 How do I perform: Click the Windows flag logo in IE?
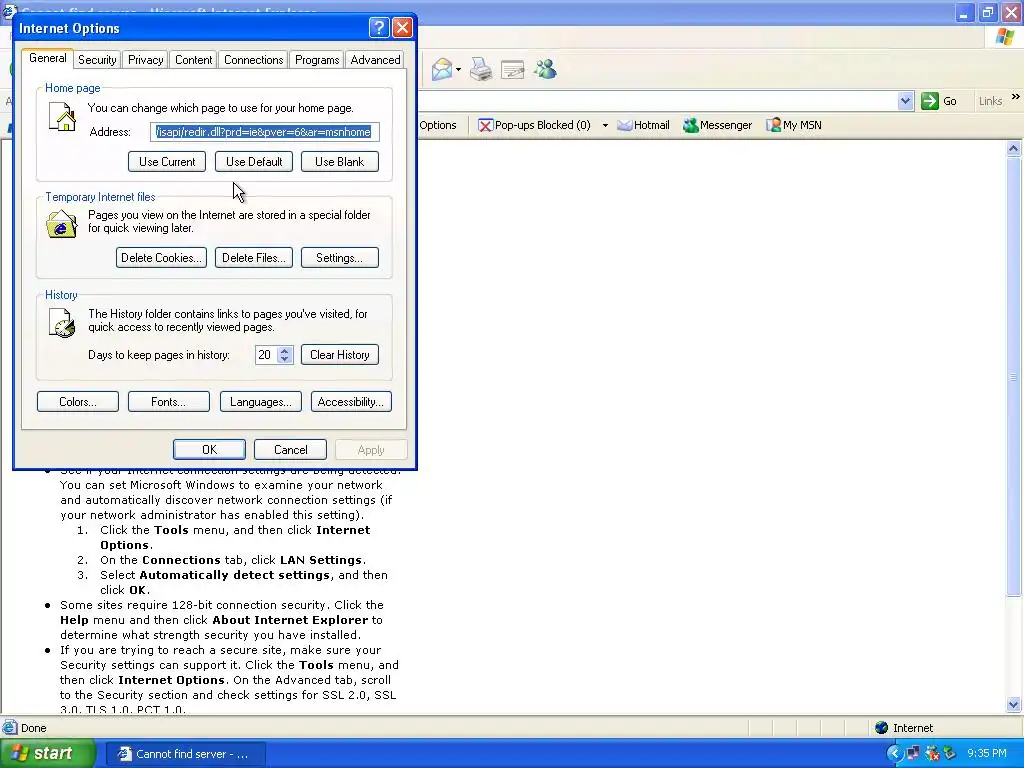[1004, 37]
